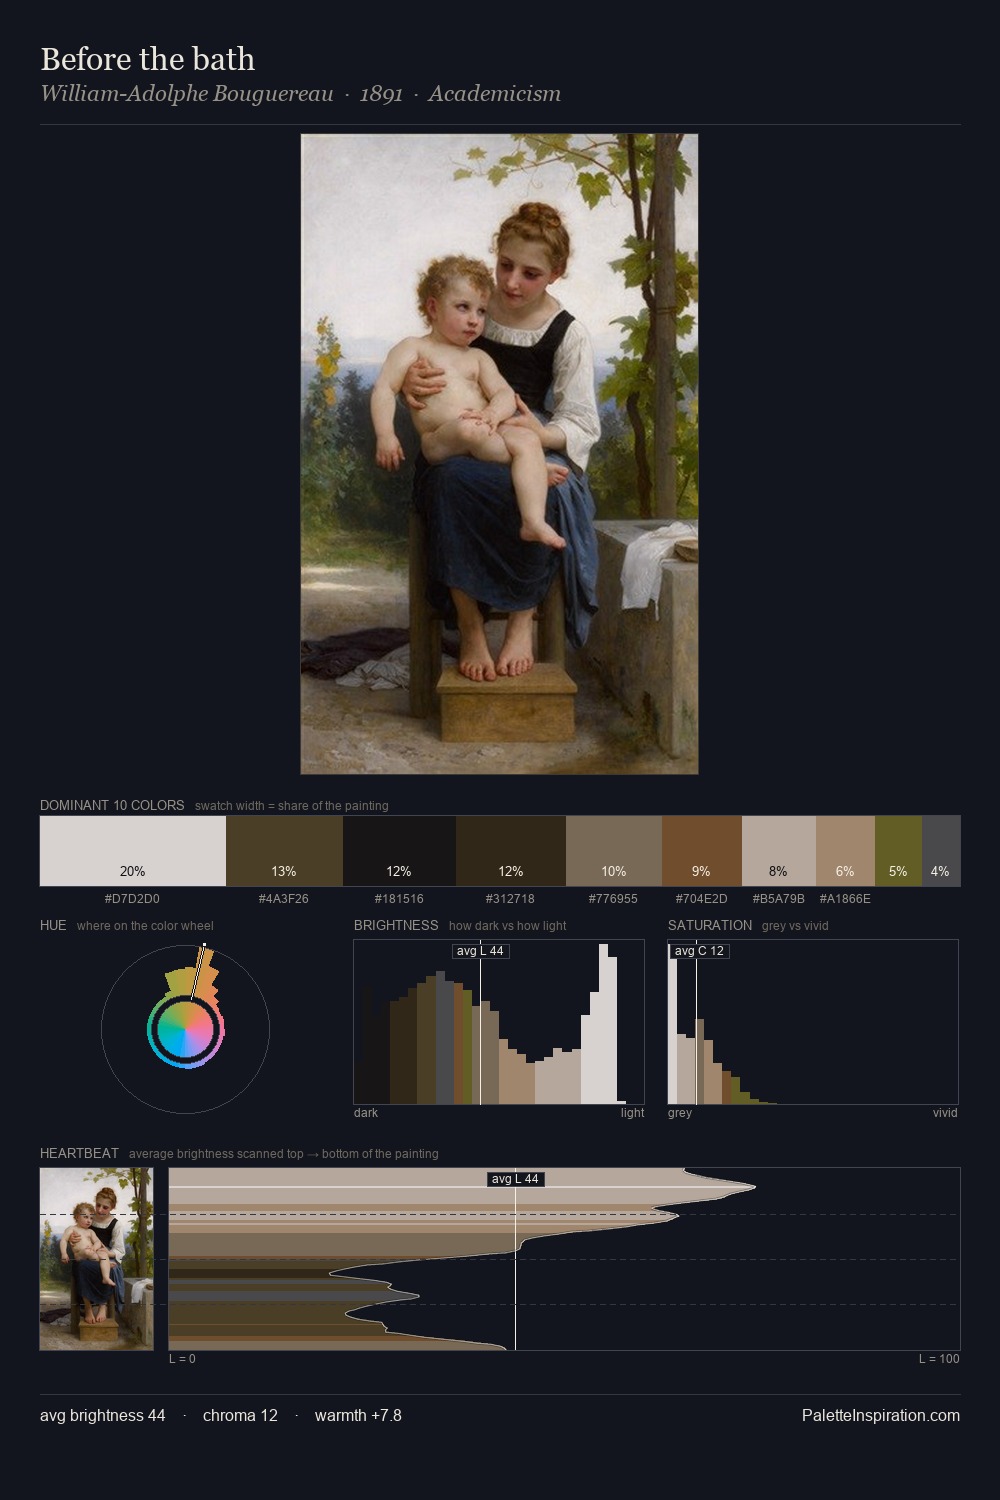The image size is (1000, 1500).
Task: Click the 'L = 0' axis label
Action: (x=182, y=1358)
